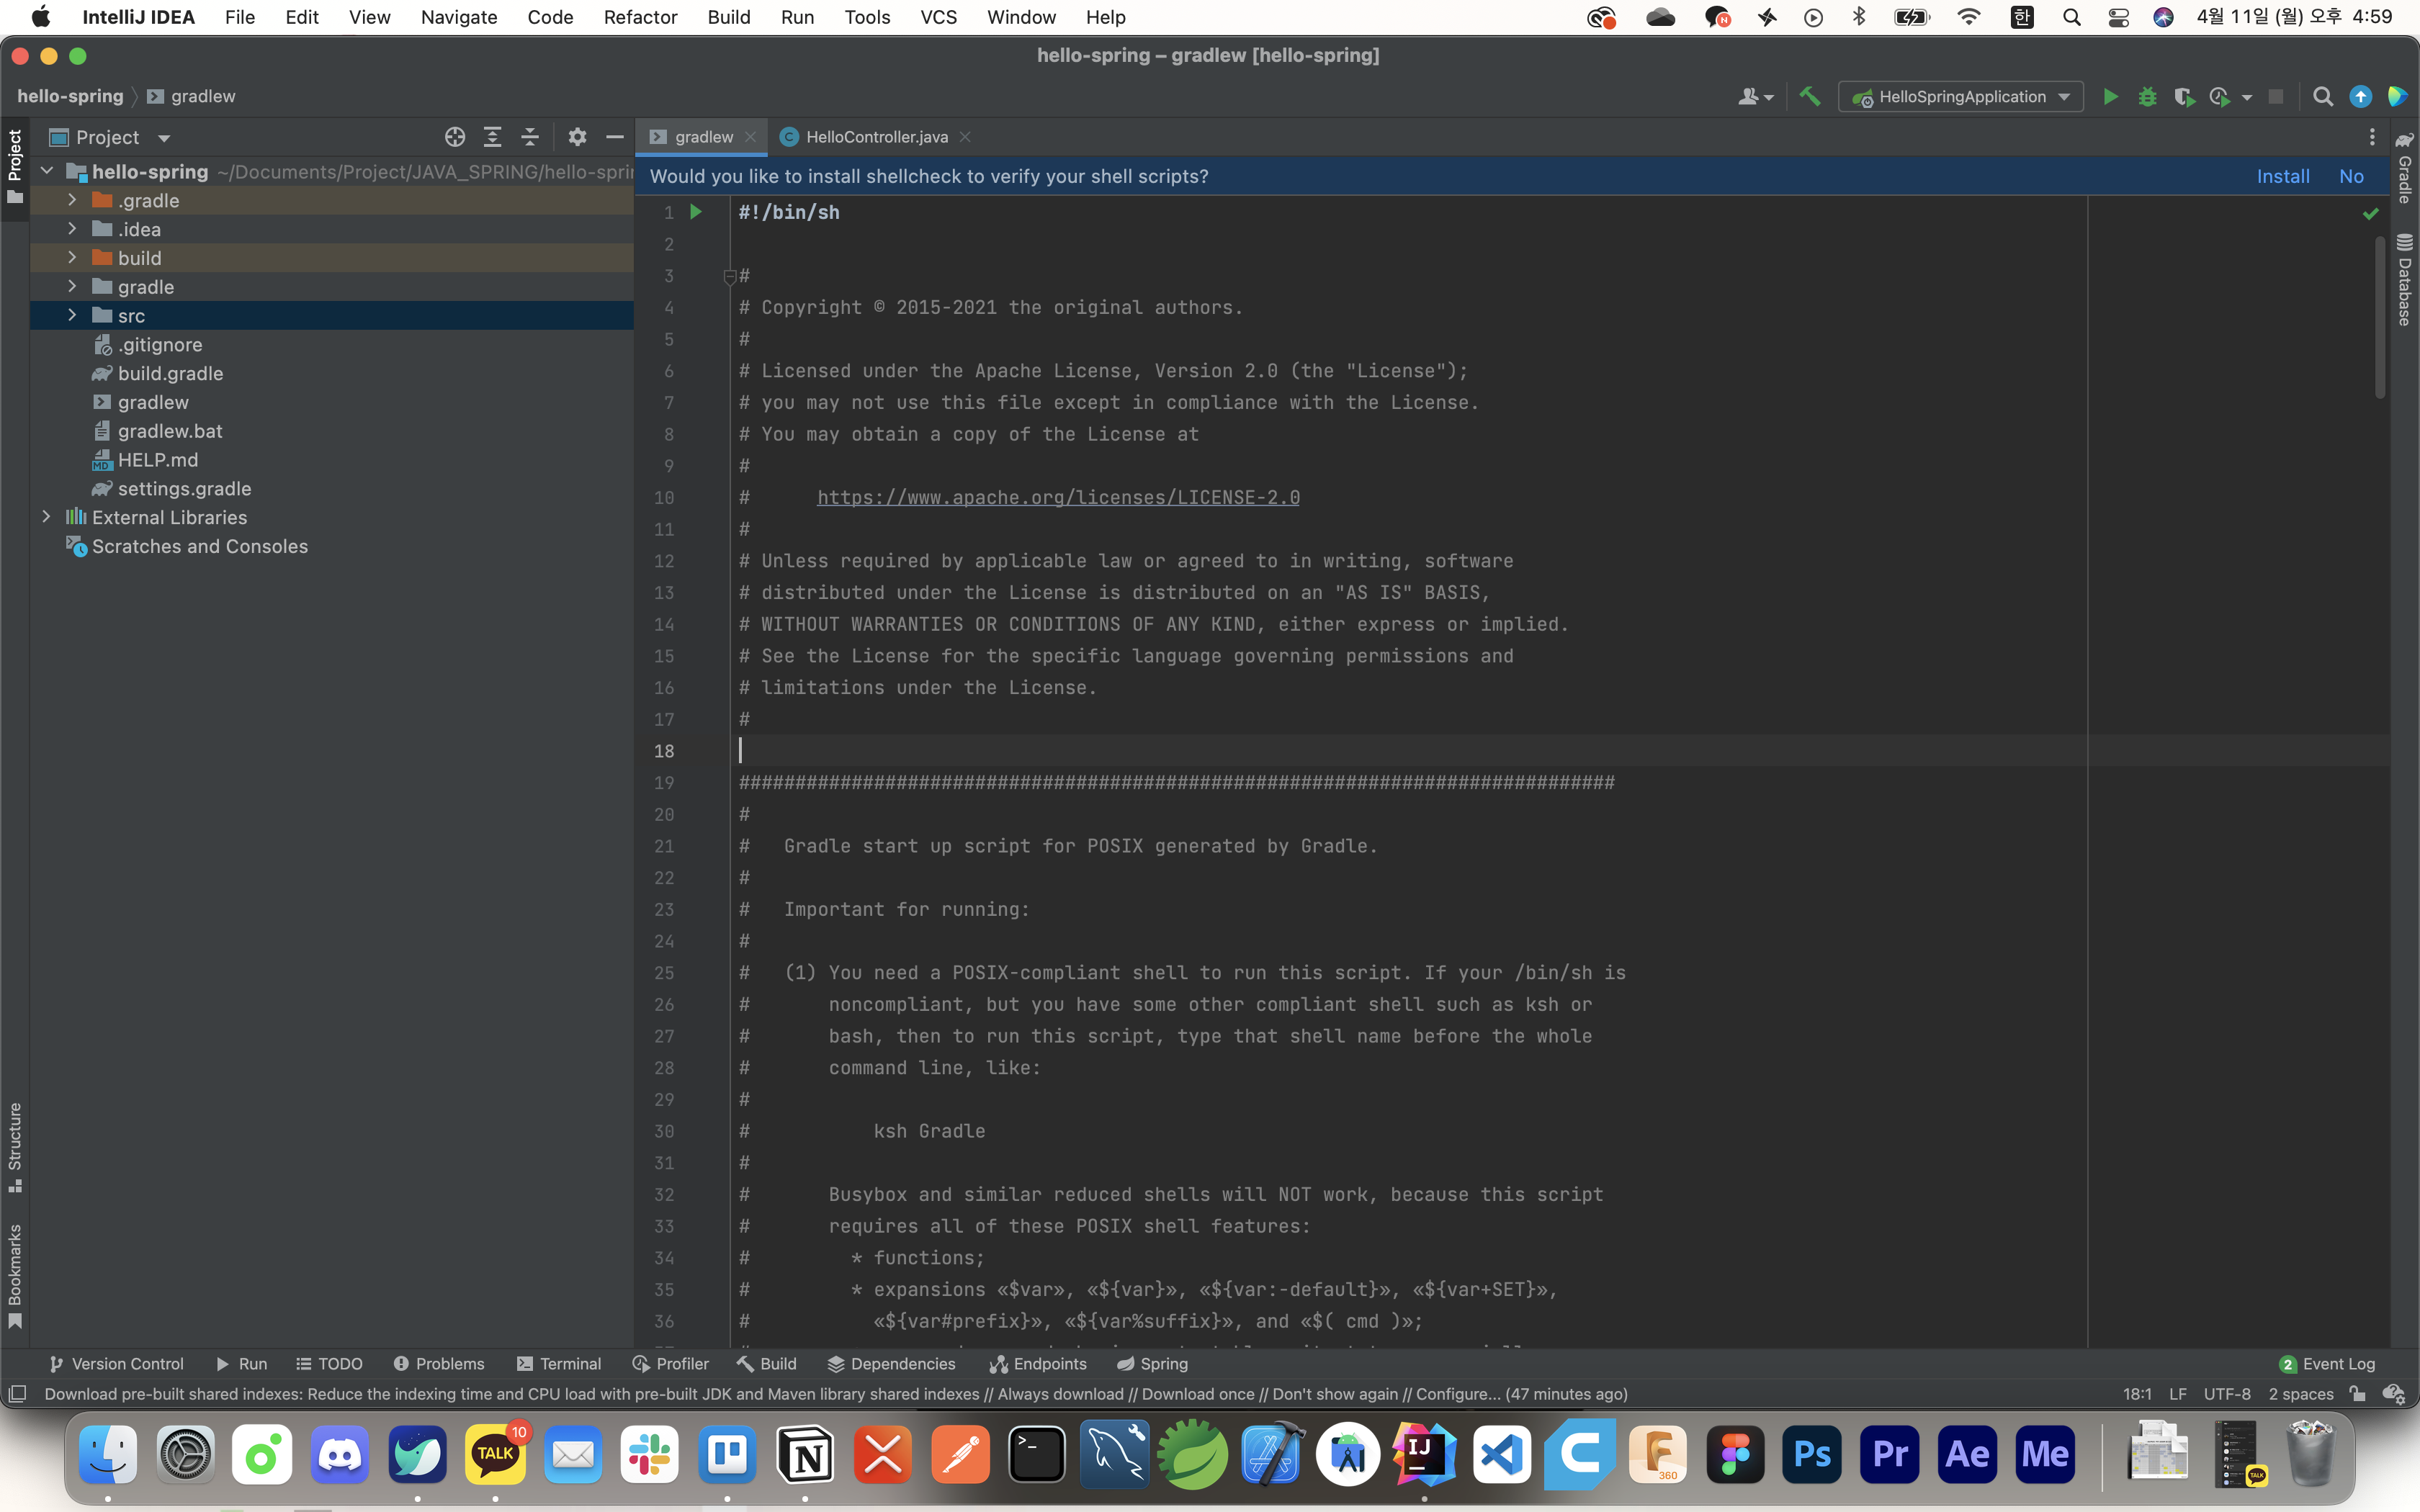Switch to HelloController.java tab
This screenshot has height=1512, width=2420.
coord(875,137)
